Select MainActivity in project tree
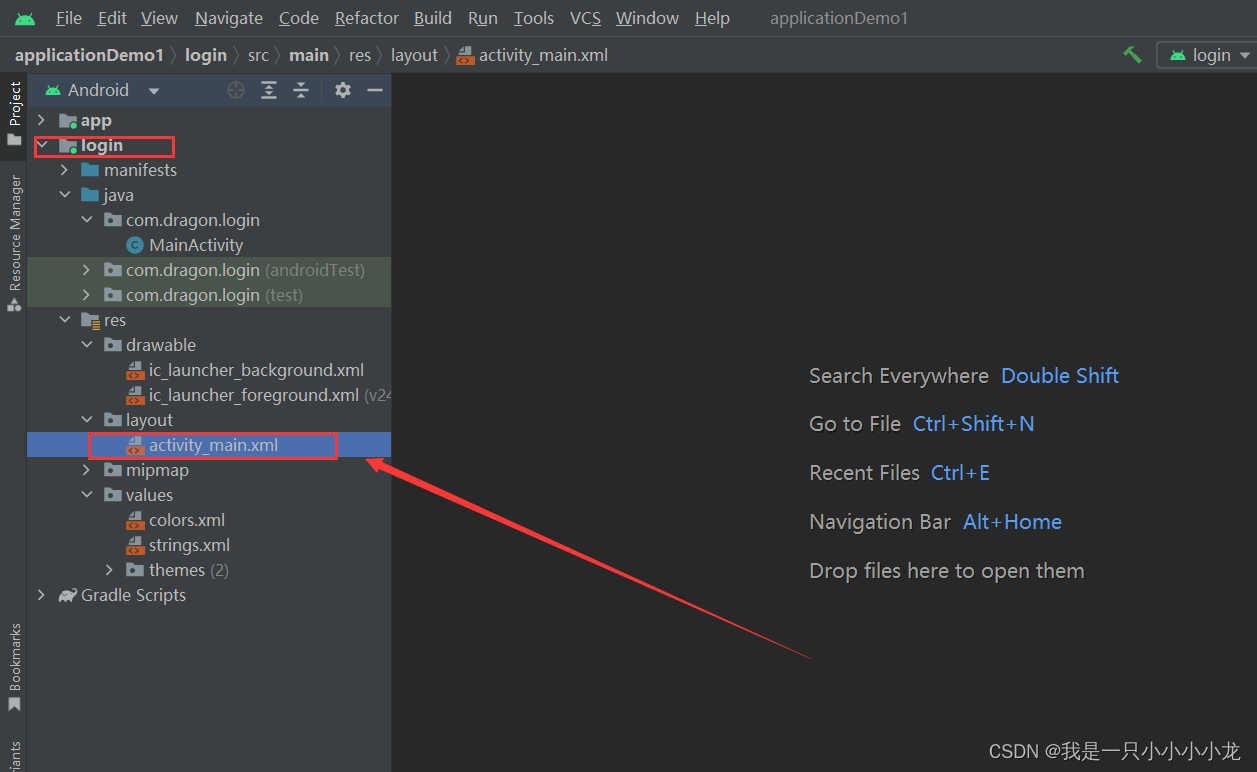The width and height of the screenshot is (1257, 772). click(209, 245)
